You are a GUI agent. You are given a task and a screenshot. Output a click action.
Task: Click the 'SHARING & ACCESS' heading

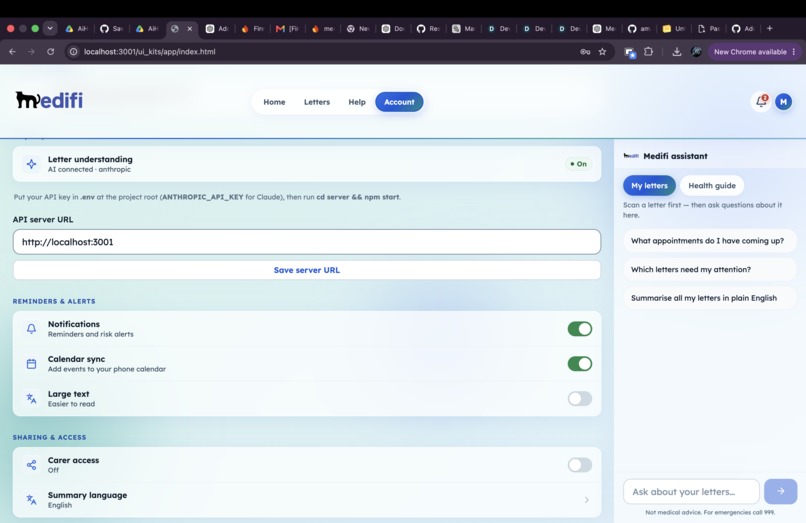(x=49, y=437)
